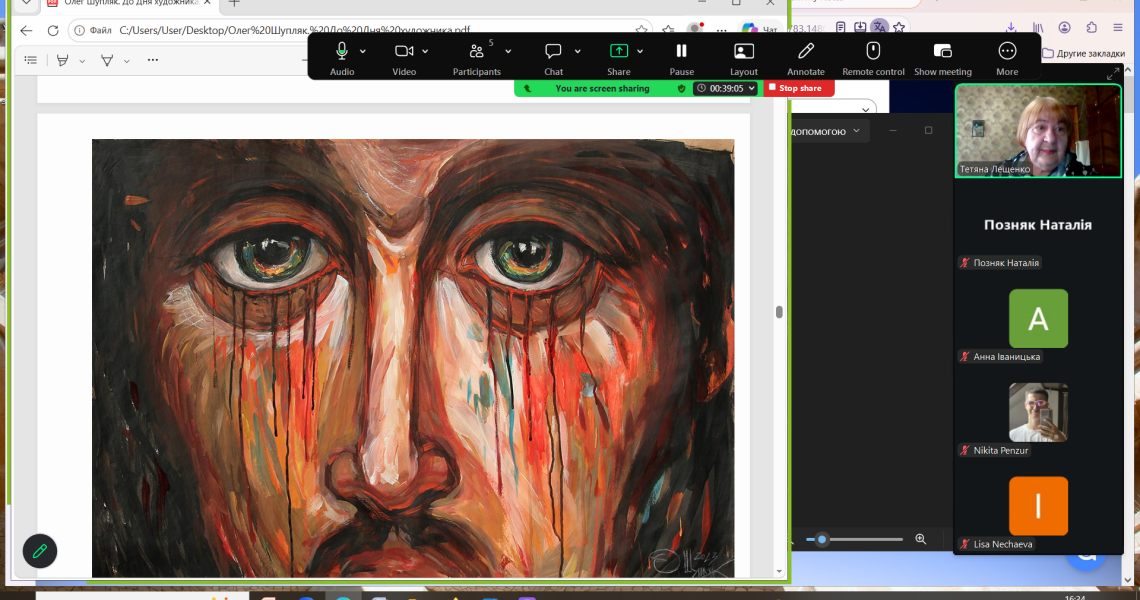Open the PDF table of contents icon

31,60
